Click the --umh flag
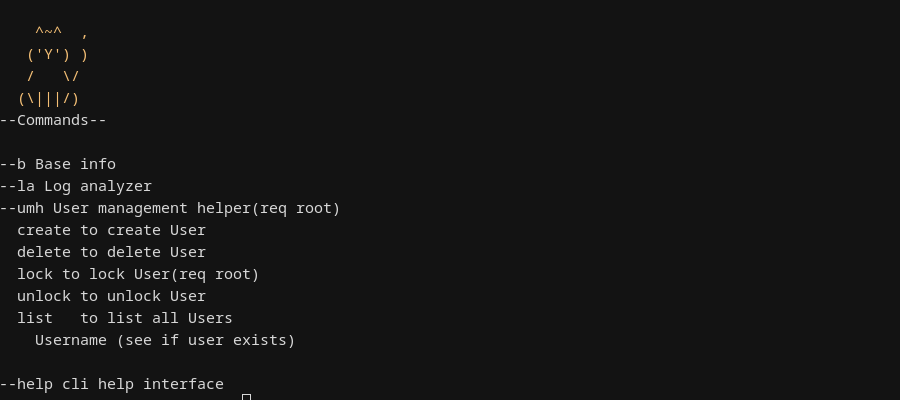This screenshot has width=900, height=400. [22, 208]
